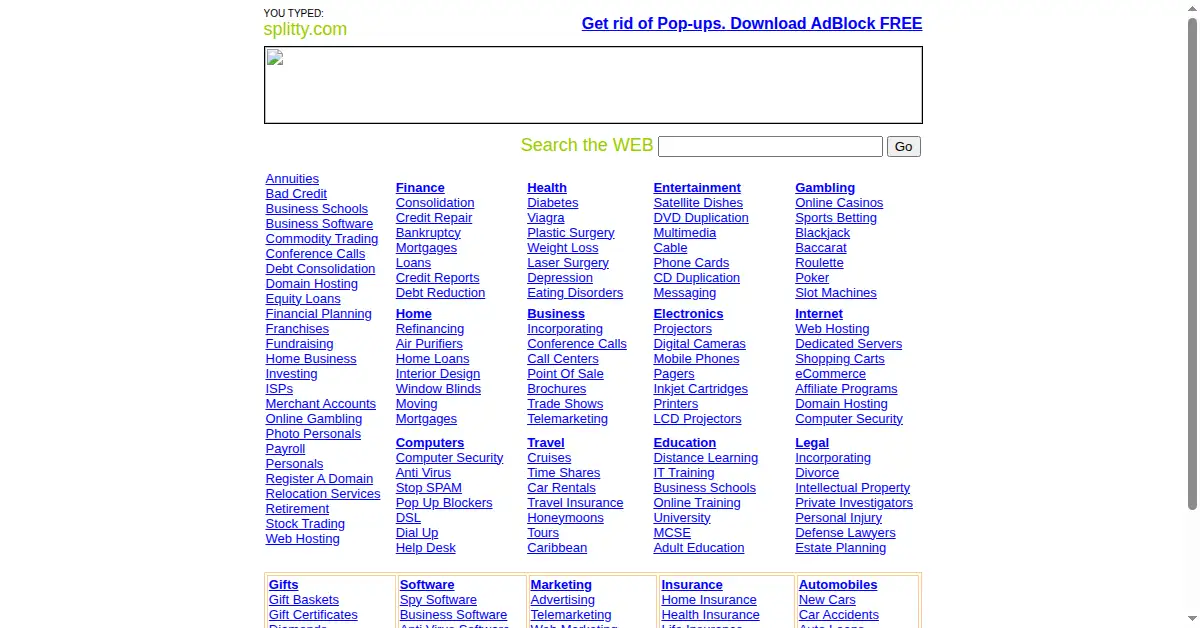Select the Satellite Dishes link
Viewport: 1200px width, 628px height.
click(698, 203)
